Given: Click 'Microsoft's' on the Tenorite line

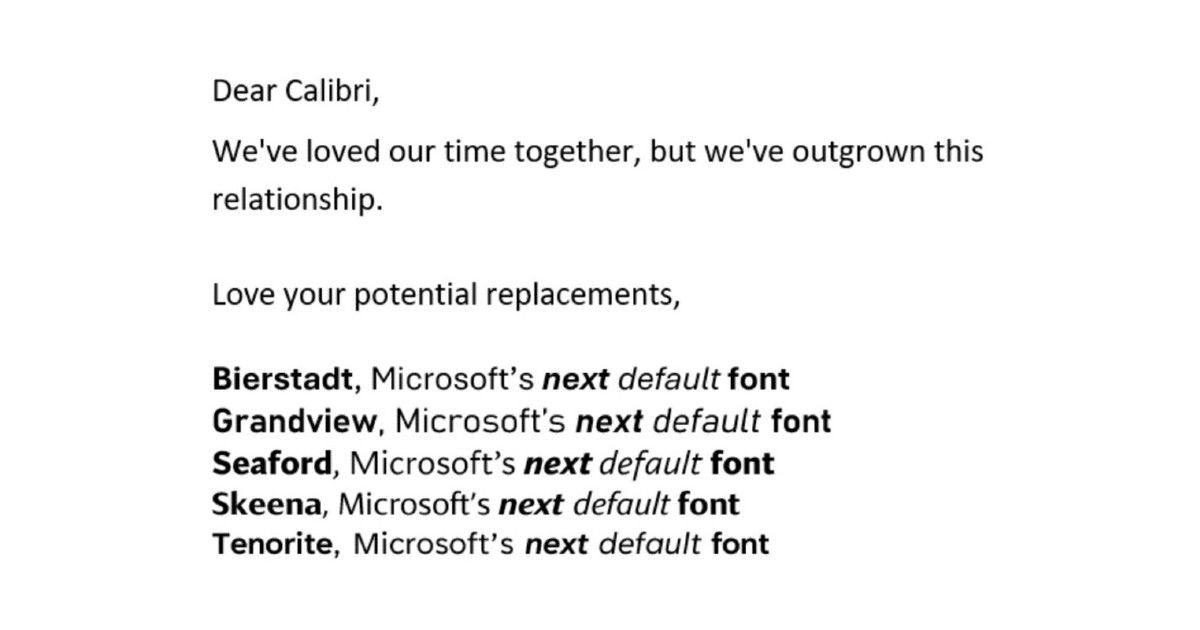Looking at the screenshot, I should 434,544.
